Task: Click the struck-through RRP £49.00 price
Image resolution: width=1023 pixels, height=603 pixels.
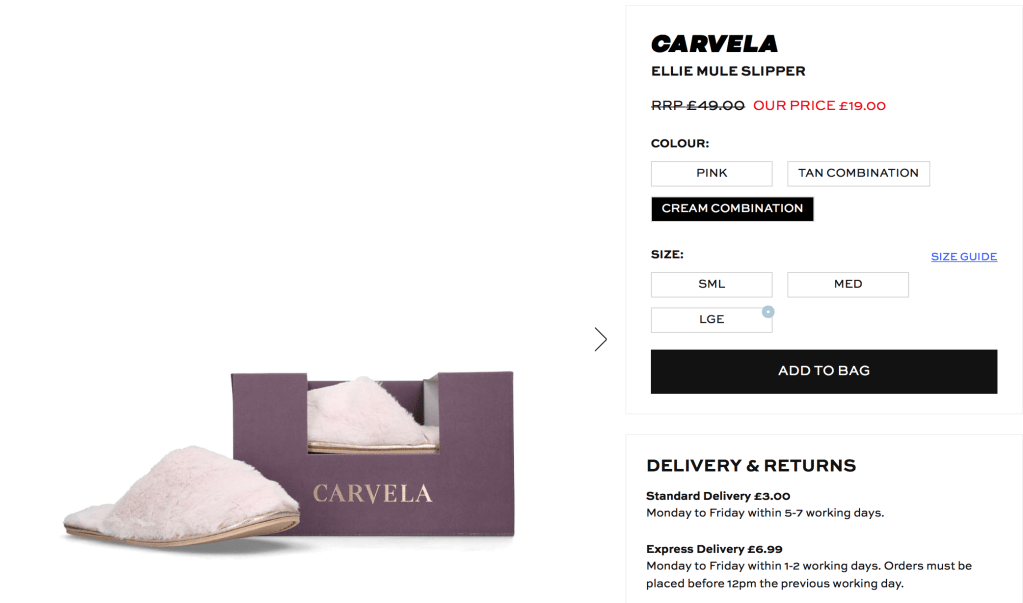Action: (x=697, y=106)
